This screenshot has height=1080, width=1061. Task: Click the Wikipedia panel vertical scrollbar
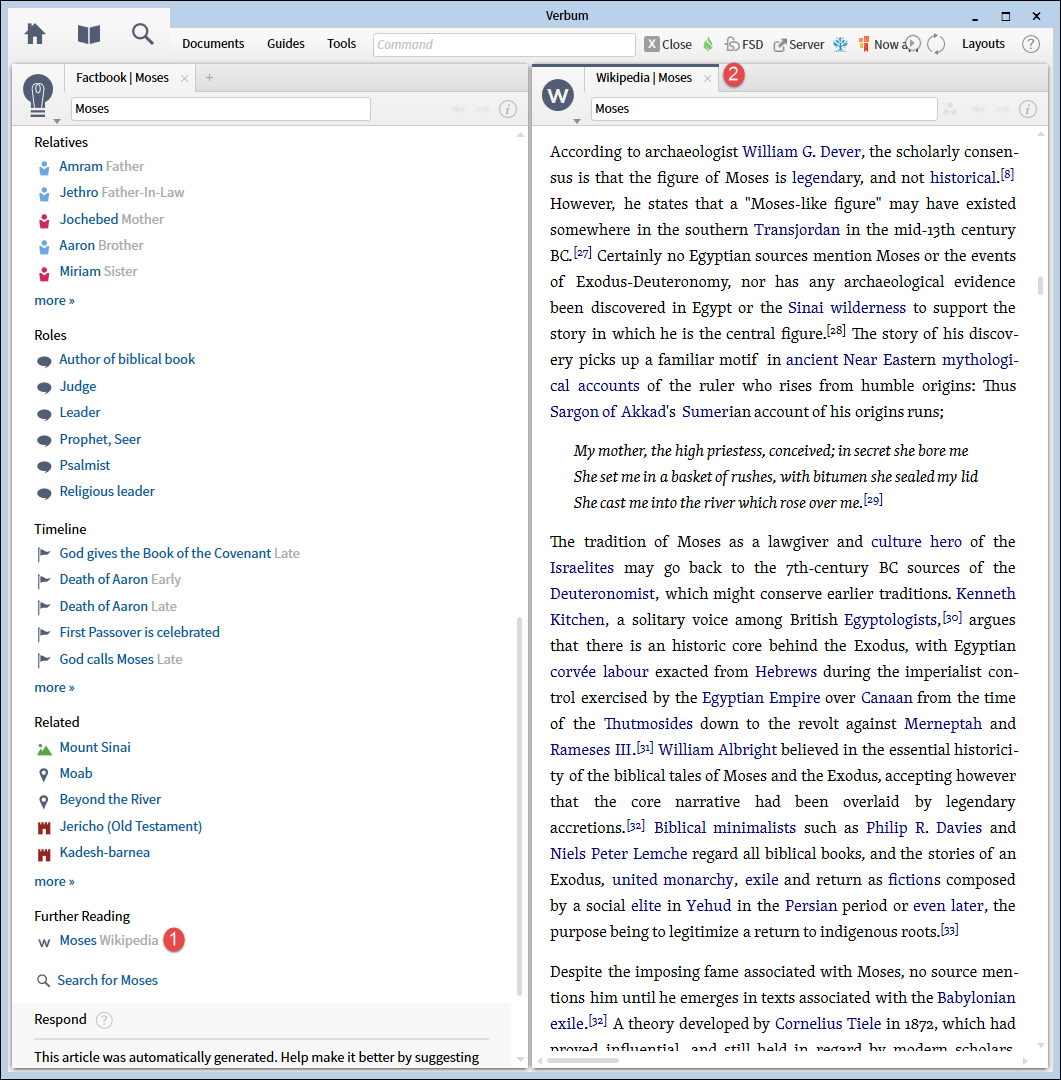click(1040, 285)
